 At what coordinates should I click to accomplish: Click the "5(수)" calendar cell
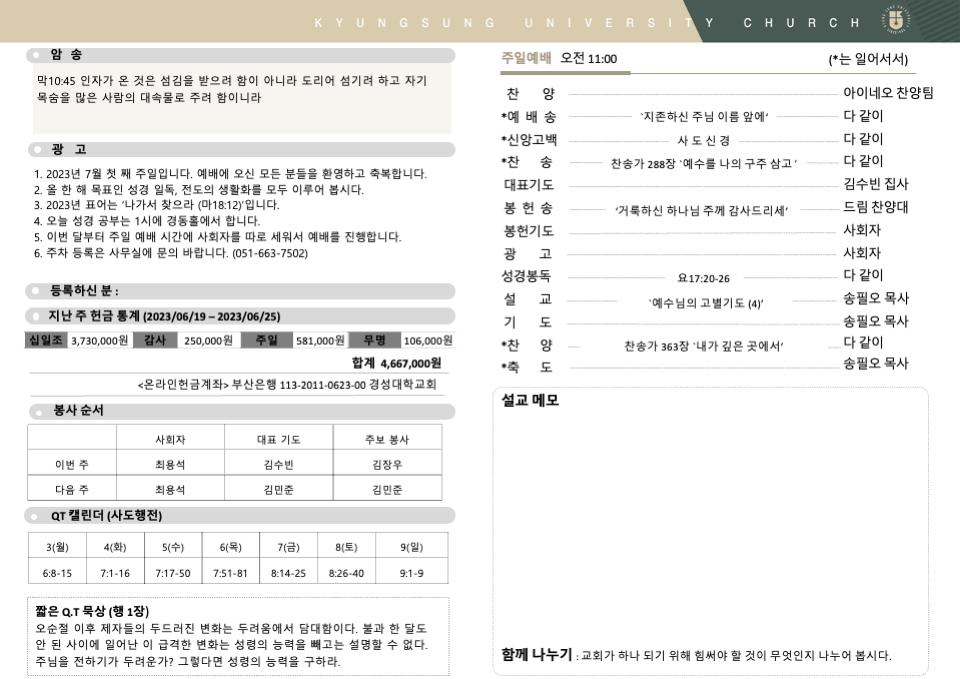pyautogui.click(x=173, y=547)
